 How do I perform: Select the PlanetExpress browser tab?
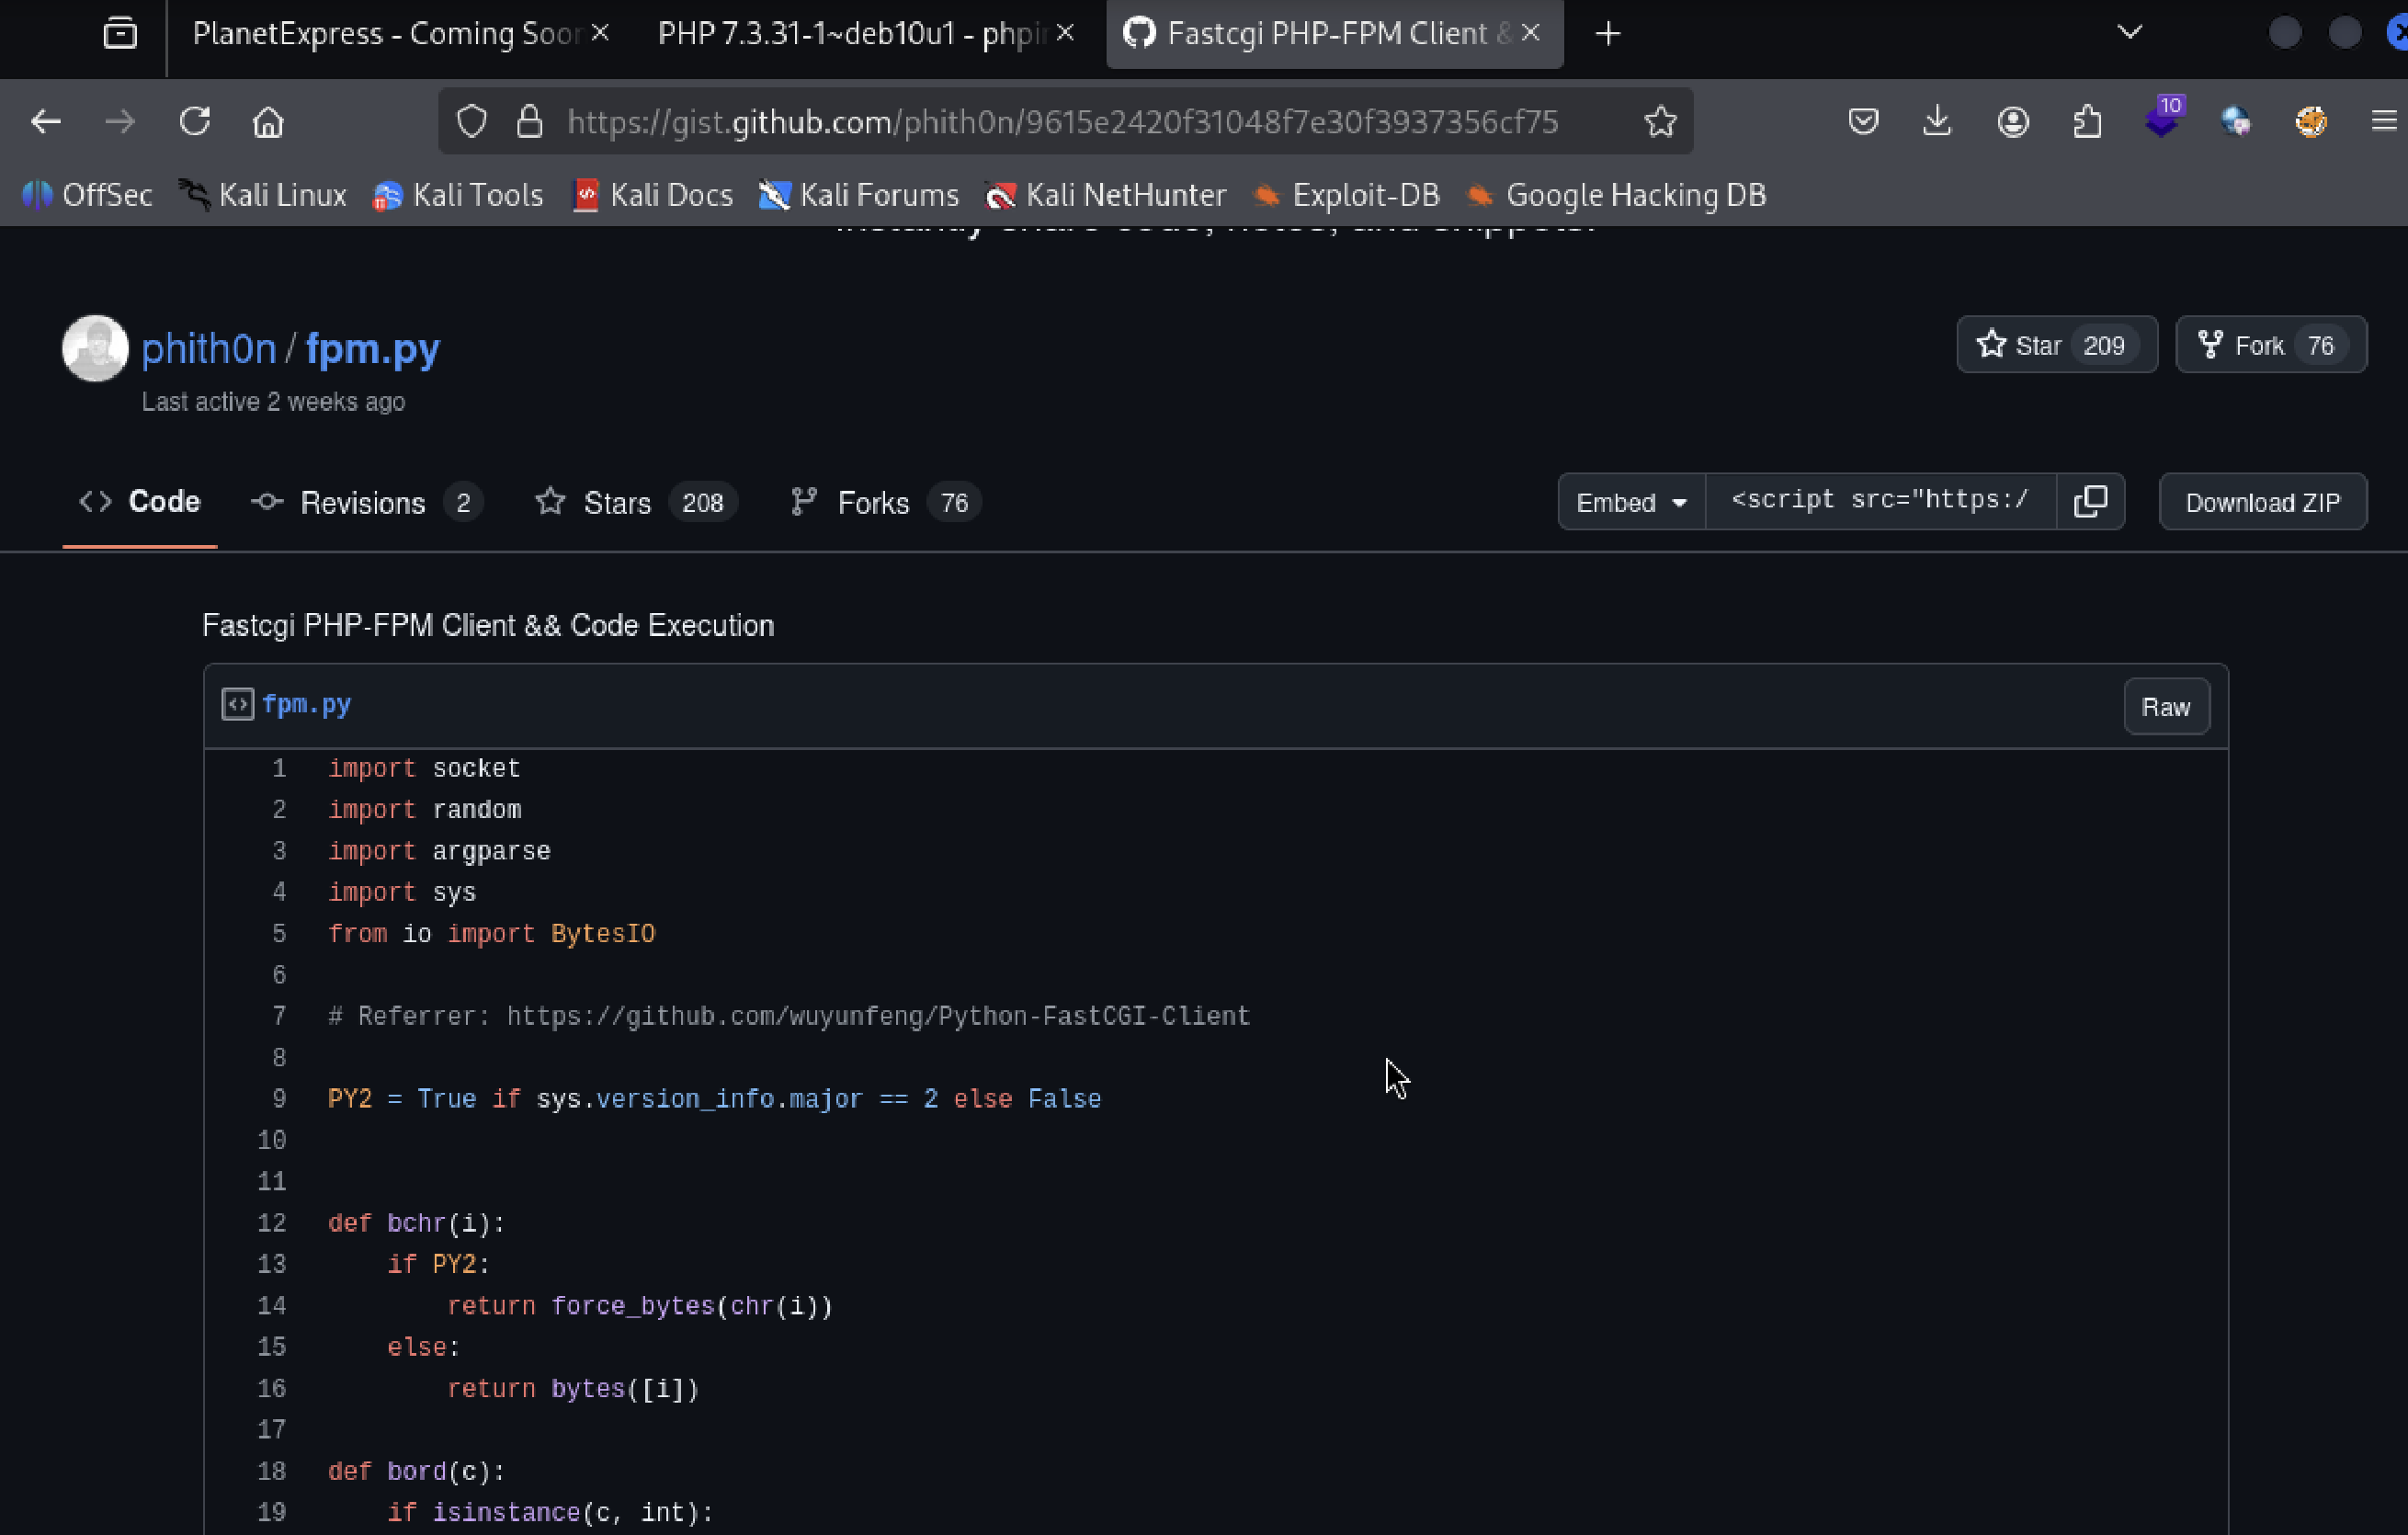pyautogui.click(x=386, y=34)
